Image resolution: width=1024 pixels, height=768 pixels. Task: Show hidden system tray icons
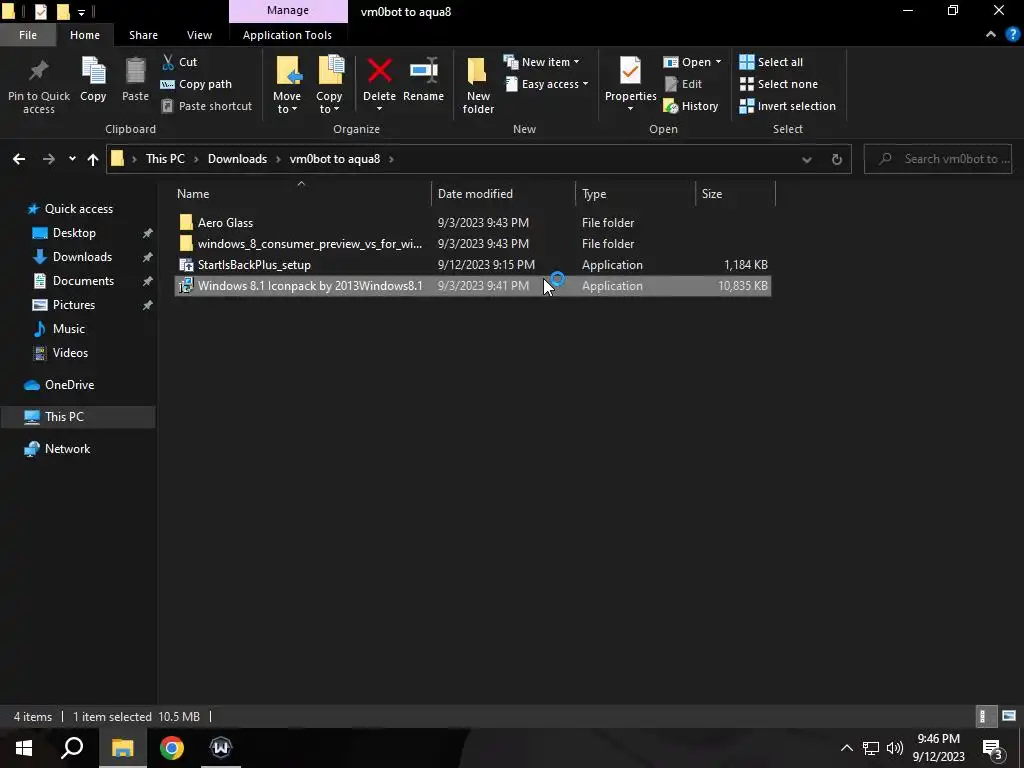pos(846,748)
